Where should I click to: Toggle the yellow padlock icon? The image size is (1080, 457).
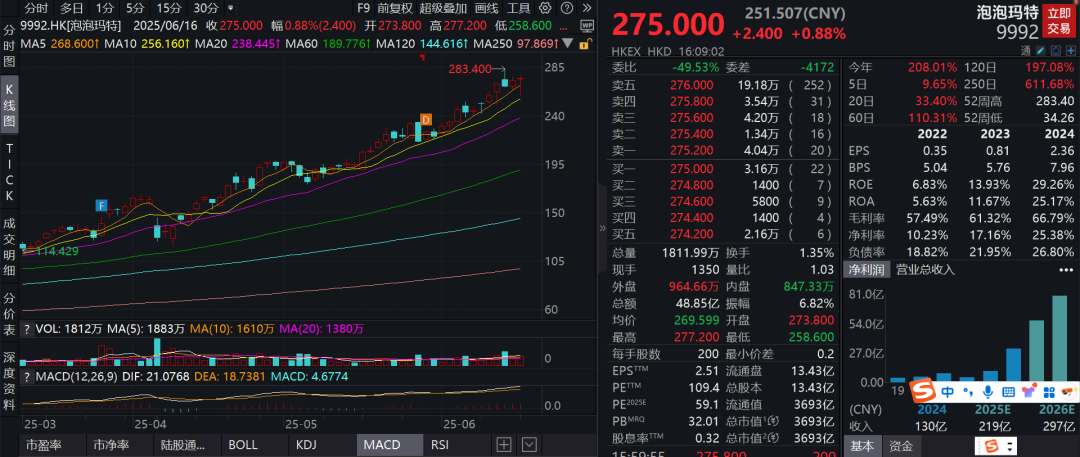(584, 44)
